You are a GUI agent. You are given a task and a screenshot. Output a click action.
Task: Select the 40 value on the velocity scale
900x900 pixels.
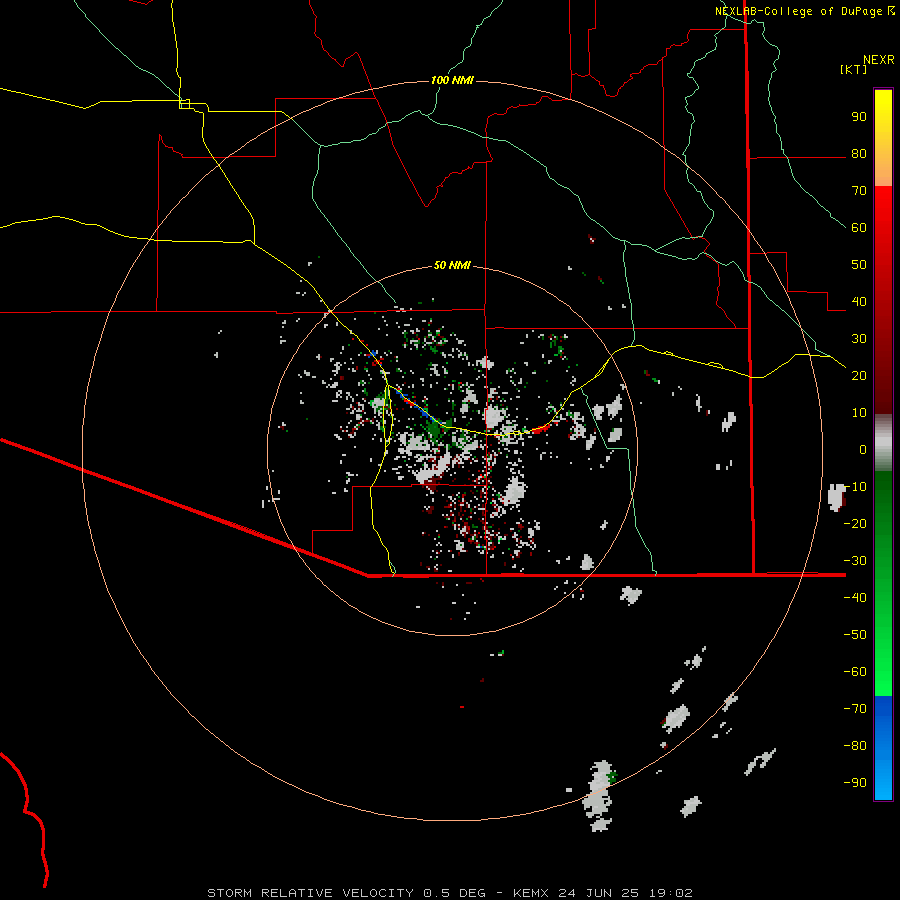[x=859, y=302]
